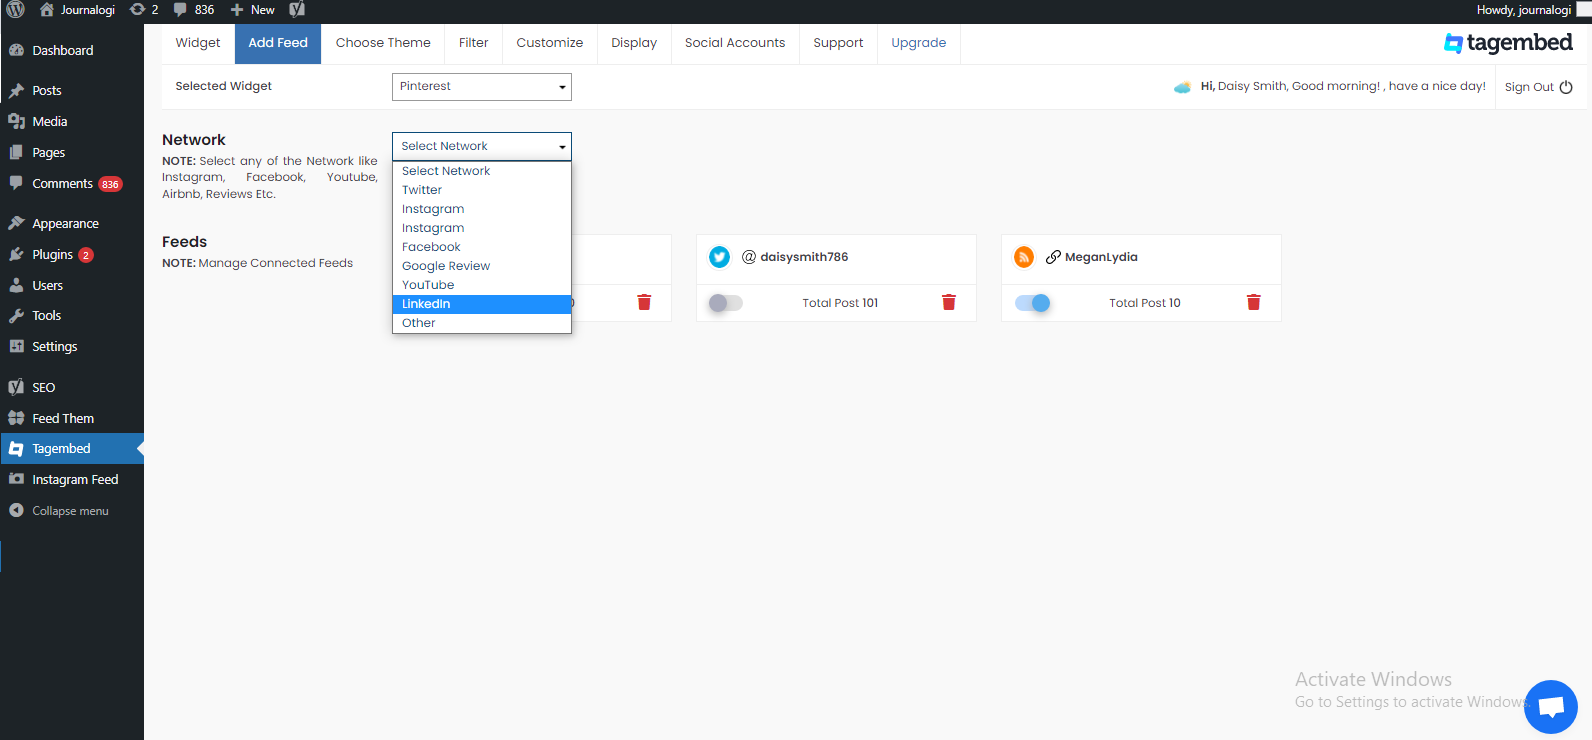
Task: Choose Facebook from network list
Action: 482,247
